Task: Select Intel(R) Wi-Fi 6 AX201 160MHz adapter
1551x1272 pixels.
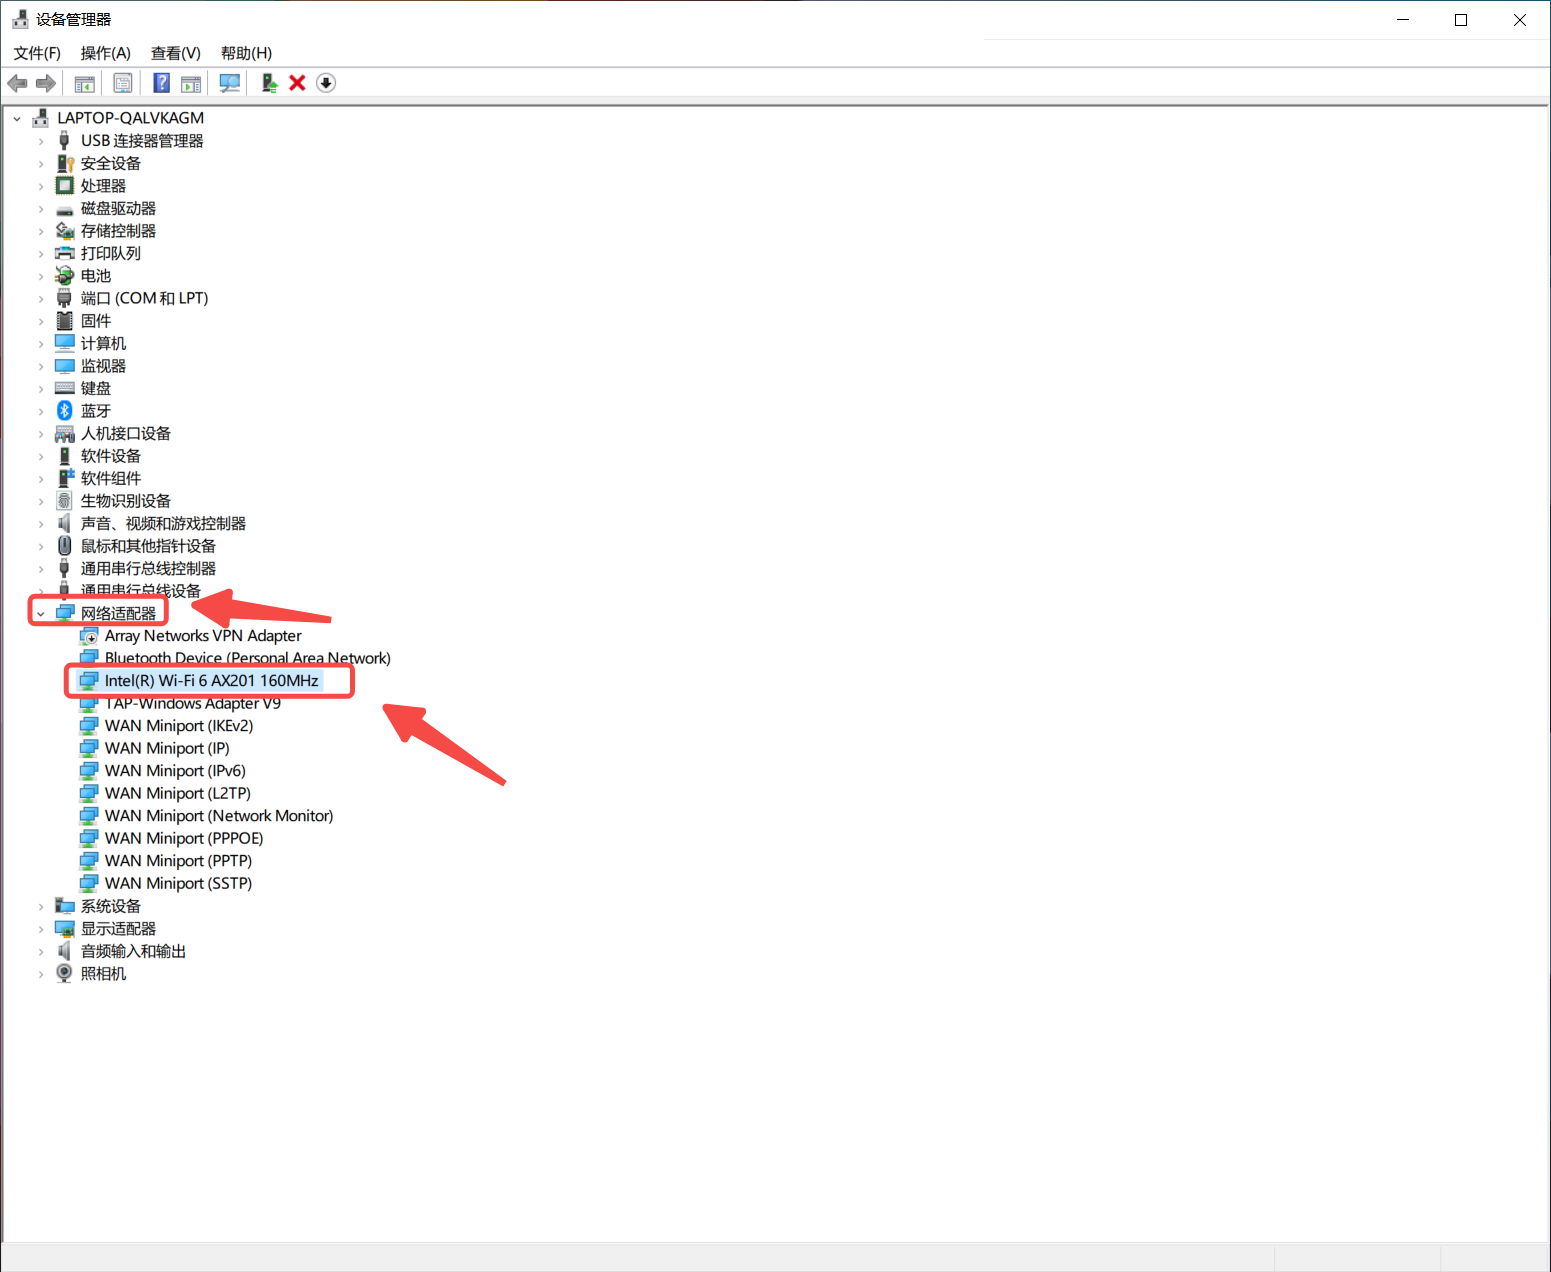Action: click(x=211, y=681)
